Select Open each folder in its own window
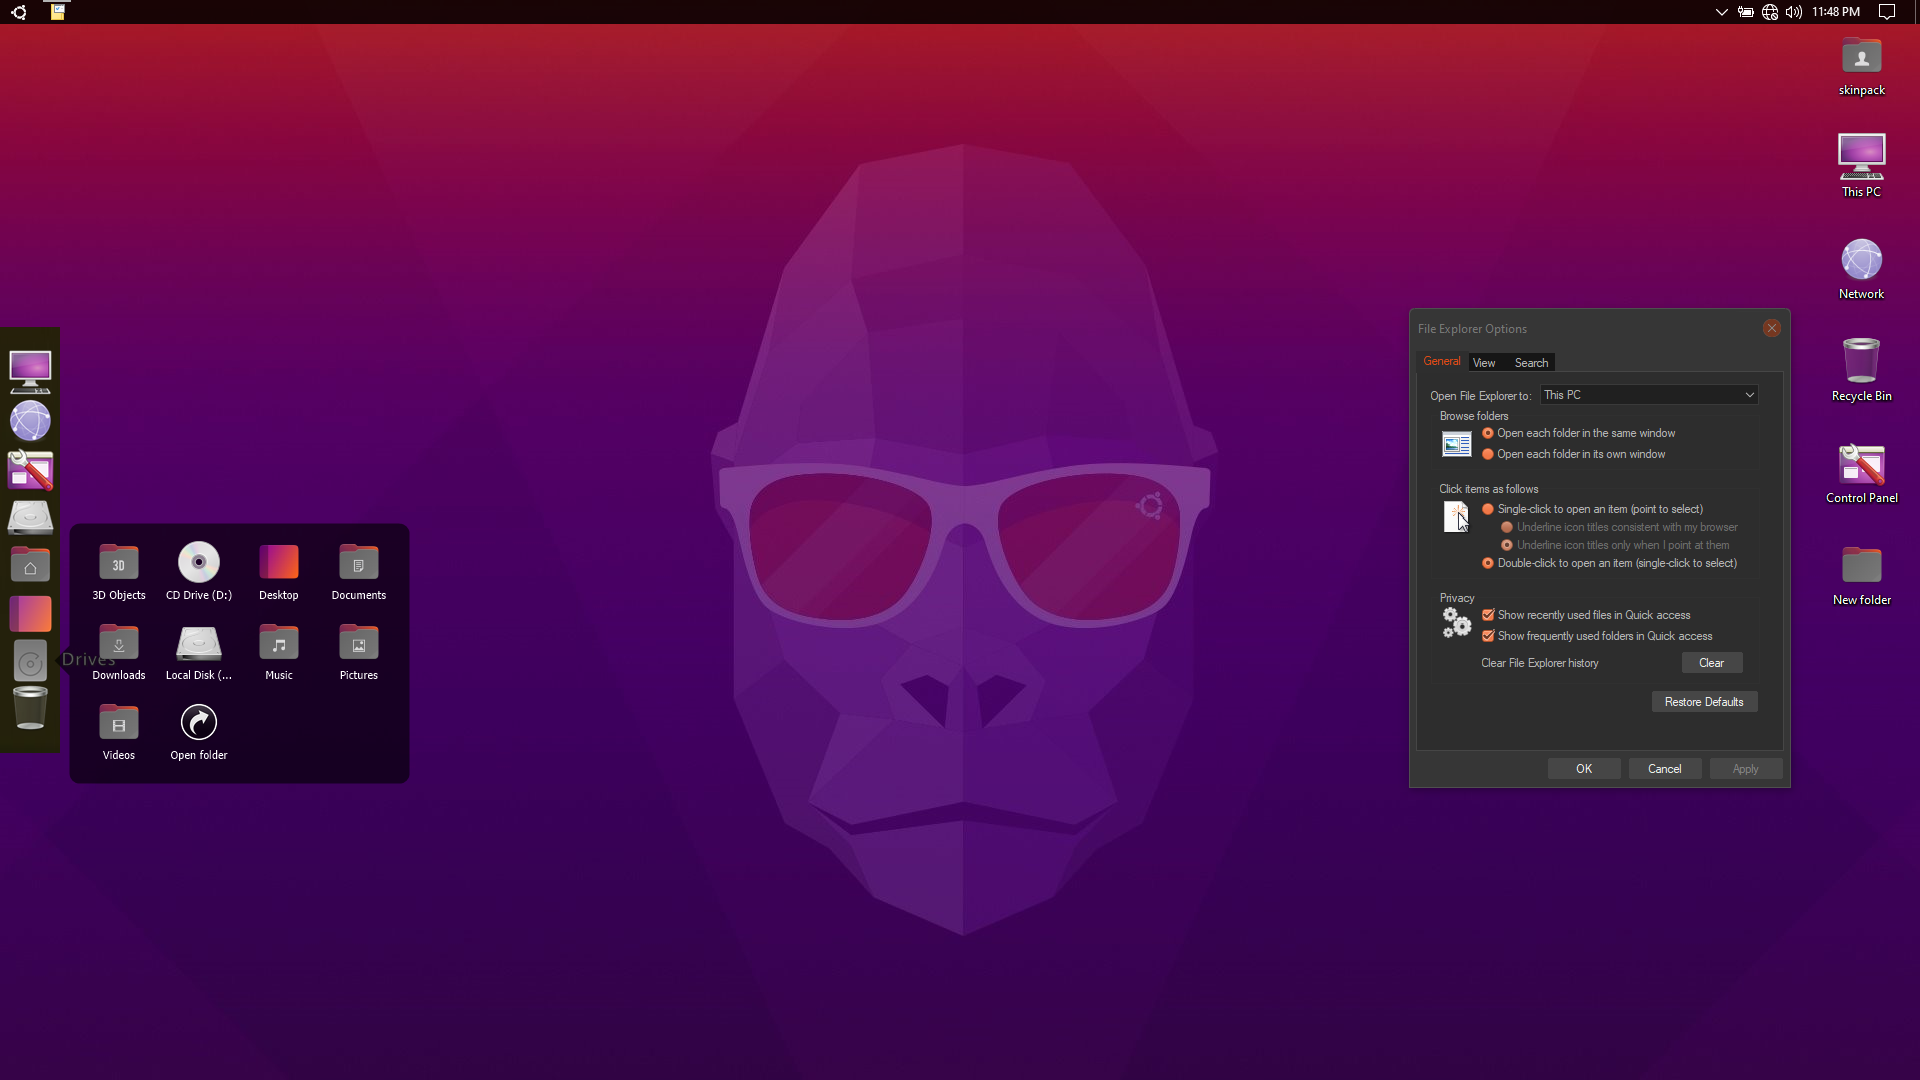The width and height of the screenshot is (1920, 1080). (1488, 454)
